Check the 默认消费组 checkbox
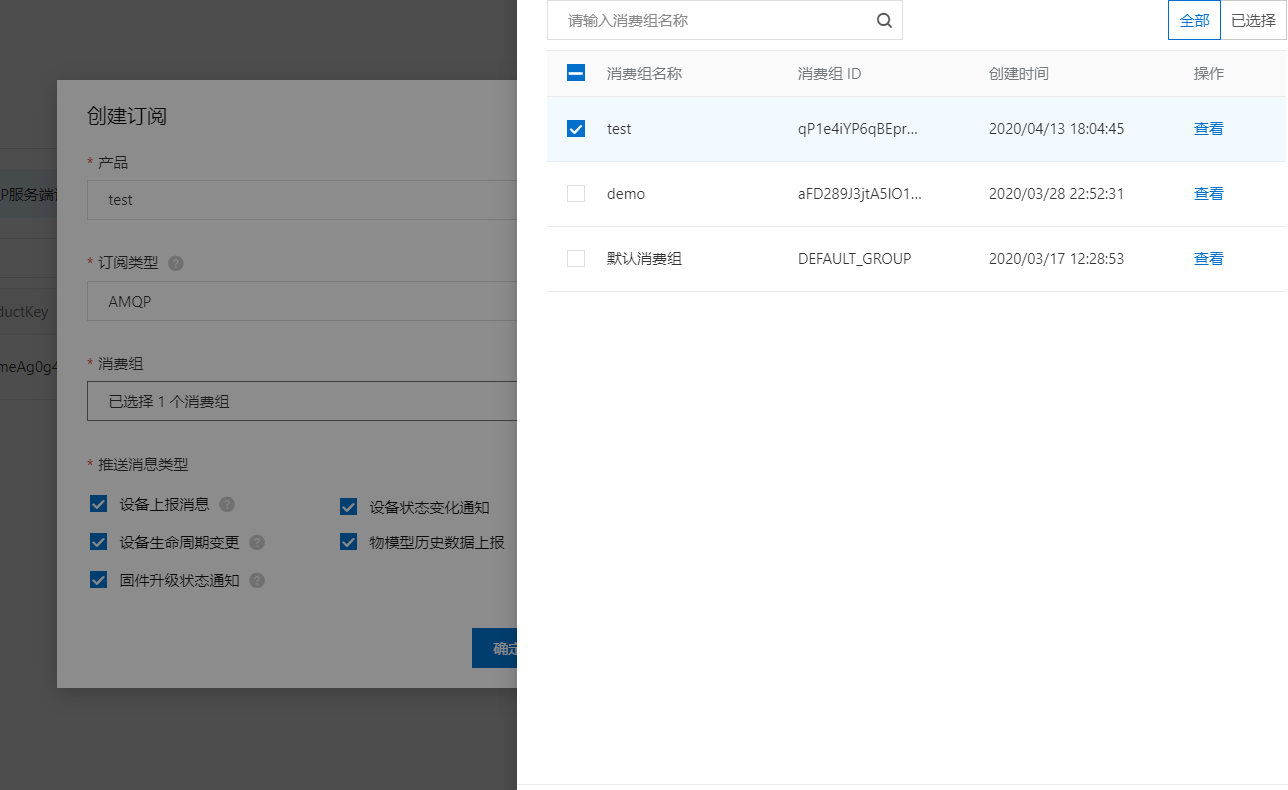 pos(576,259)
